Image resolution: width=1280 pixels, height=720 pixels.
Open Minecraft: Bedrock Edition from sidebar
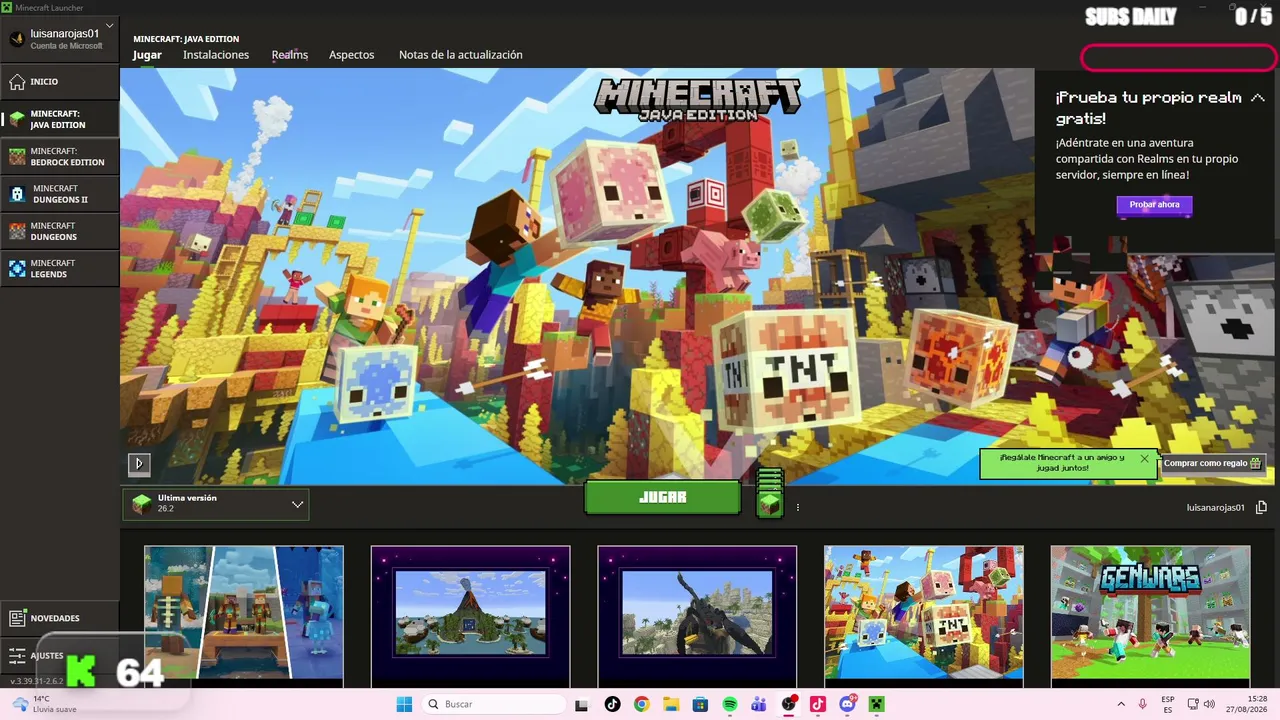pos(60,156)
